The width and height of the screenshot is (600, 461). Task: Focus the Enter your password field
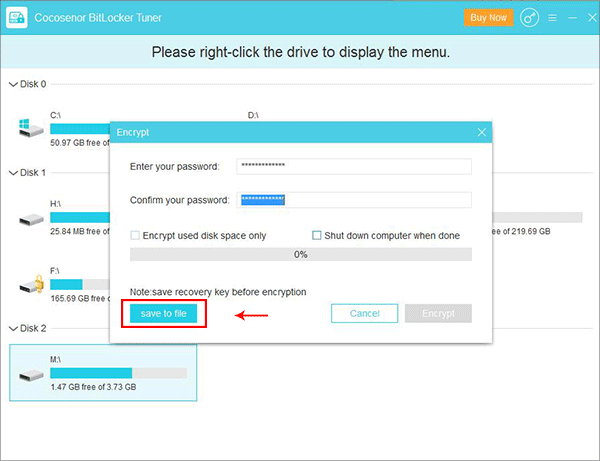click(x=354, y=166)
